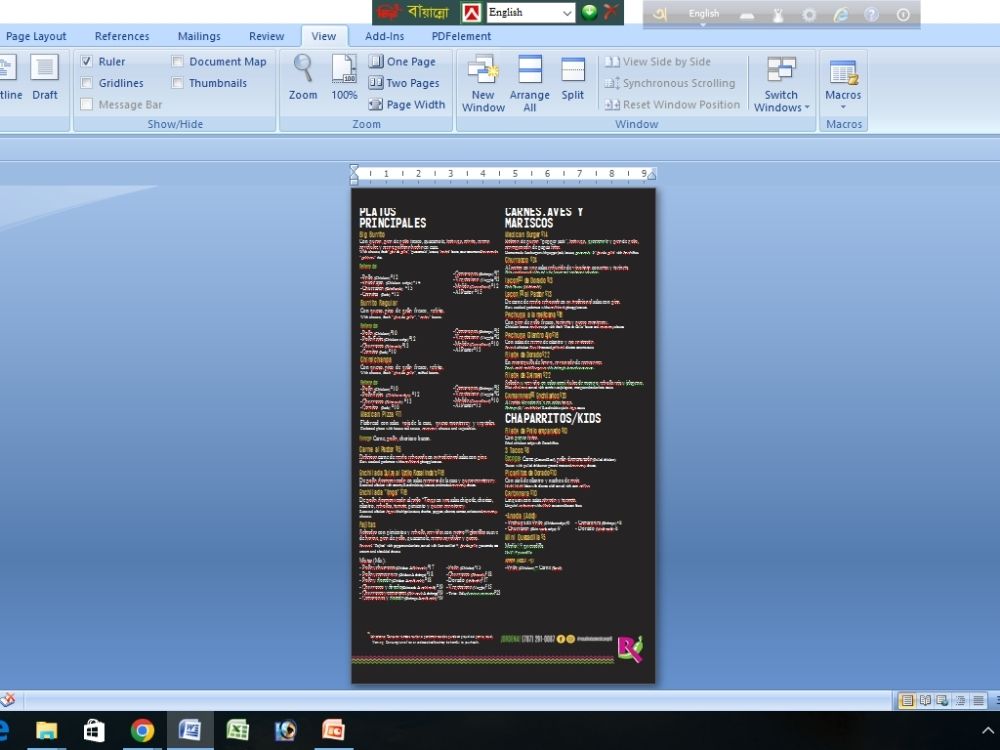Viewport: 1000px width, 750px height.
Task: Switch to Draft view in ribbon
Action: pyautogui.click(x=45, y=78)
